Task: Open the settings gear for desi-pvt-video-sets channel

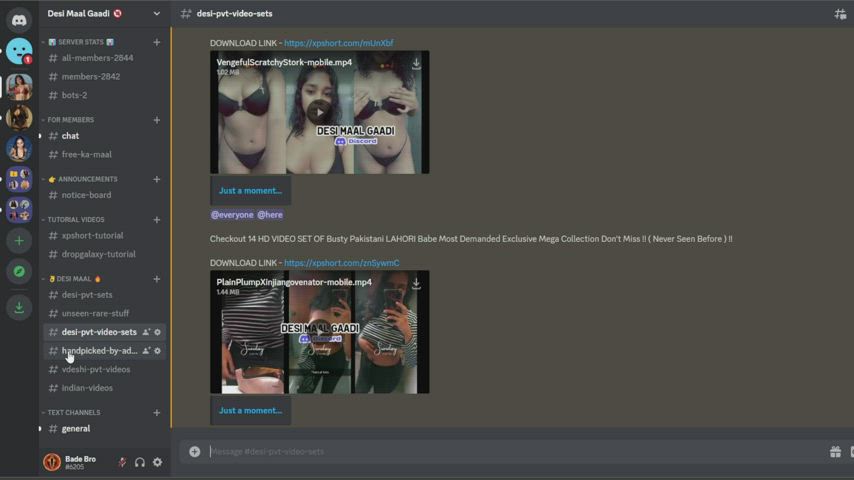Action: coord(157,332)
